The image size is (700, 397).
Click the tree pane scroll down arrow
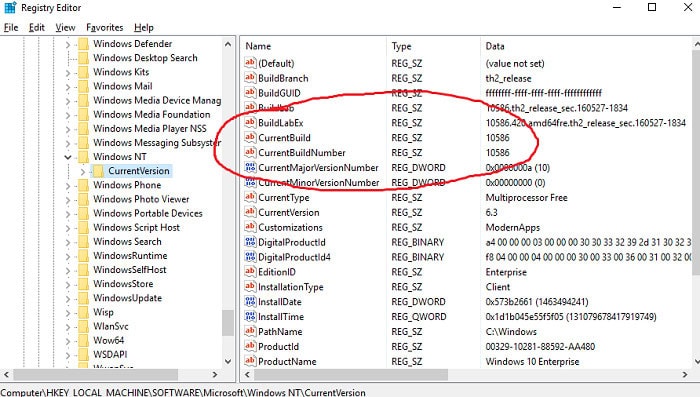click(x=228, y=361)
